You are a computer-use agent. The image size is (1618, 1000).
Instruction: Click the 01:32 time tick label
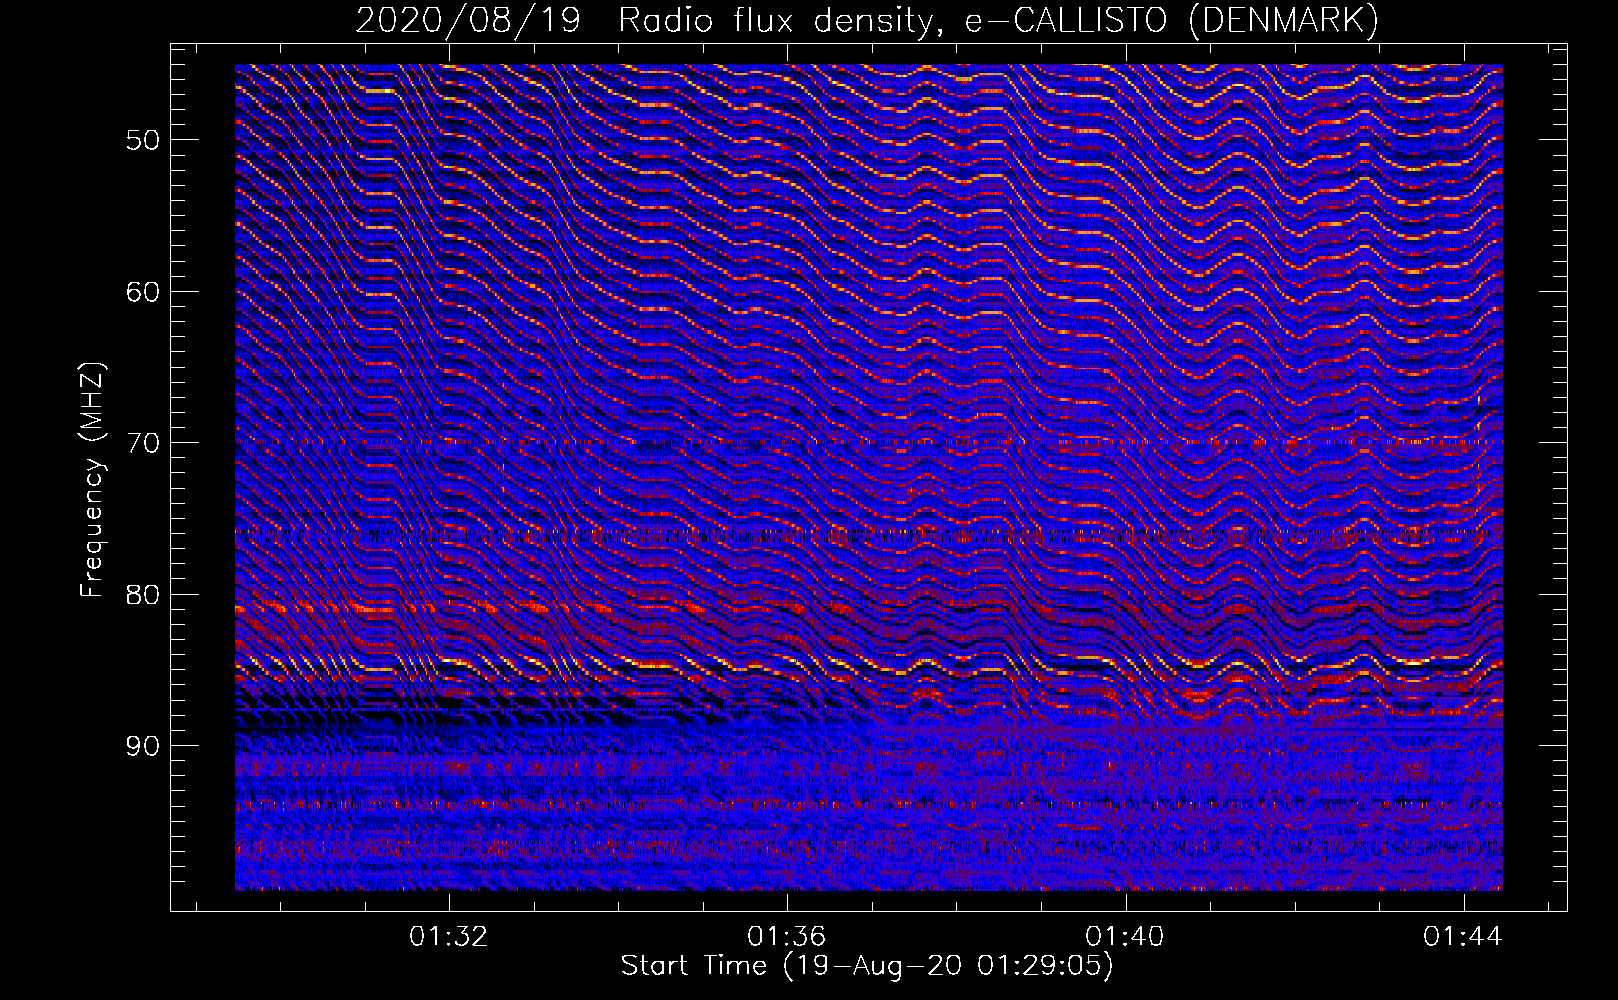(x=449, y=936)
